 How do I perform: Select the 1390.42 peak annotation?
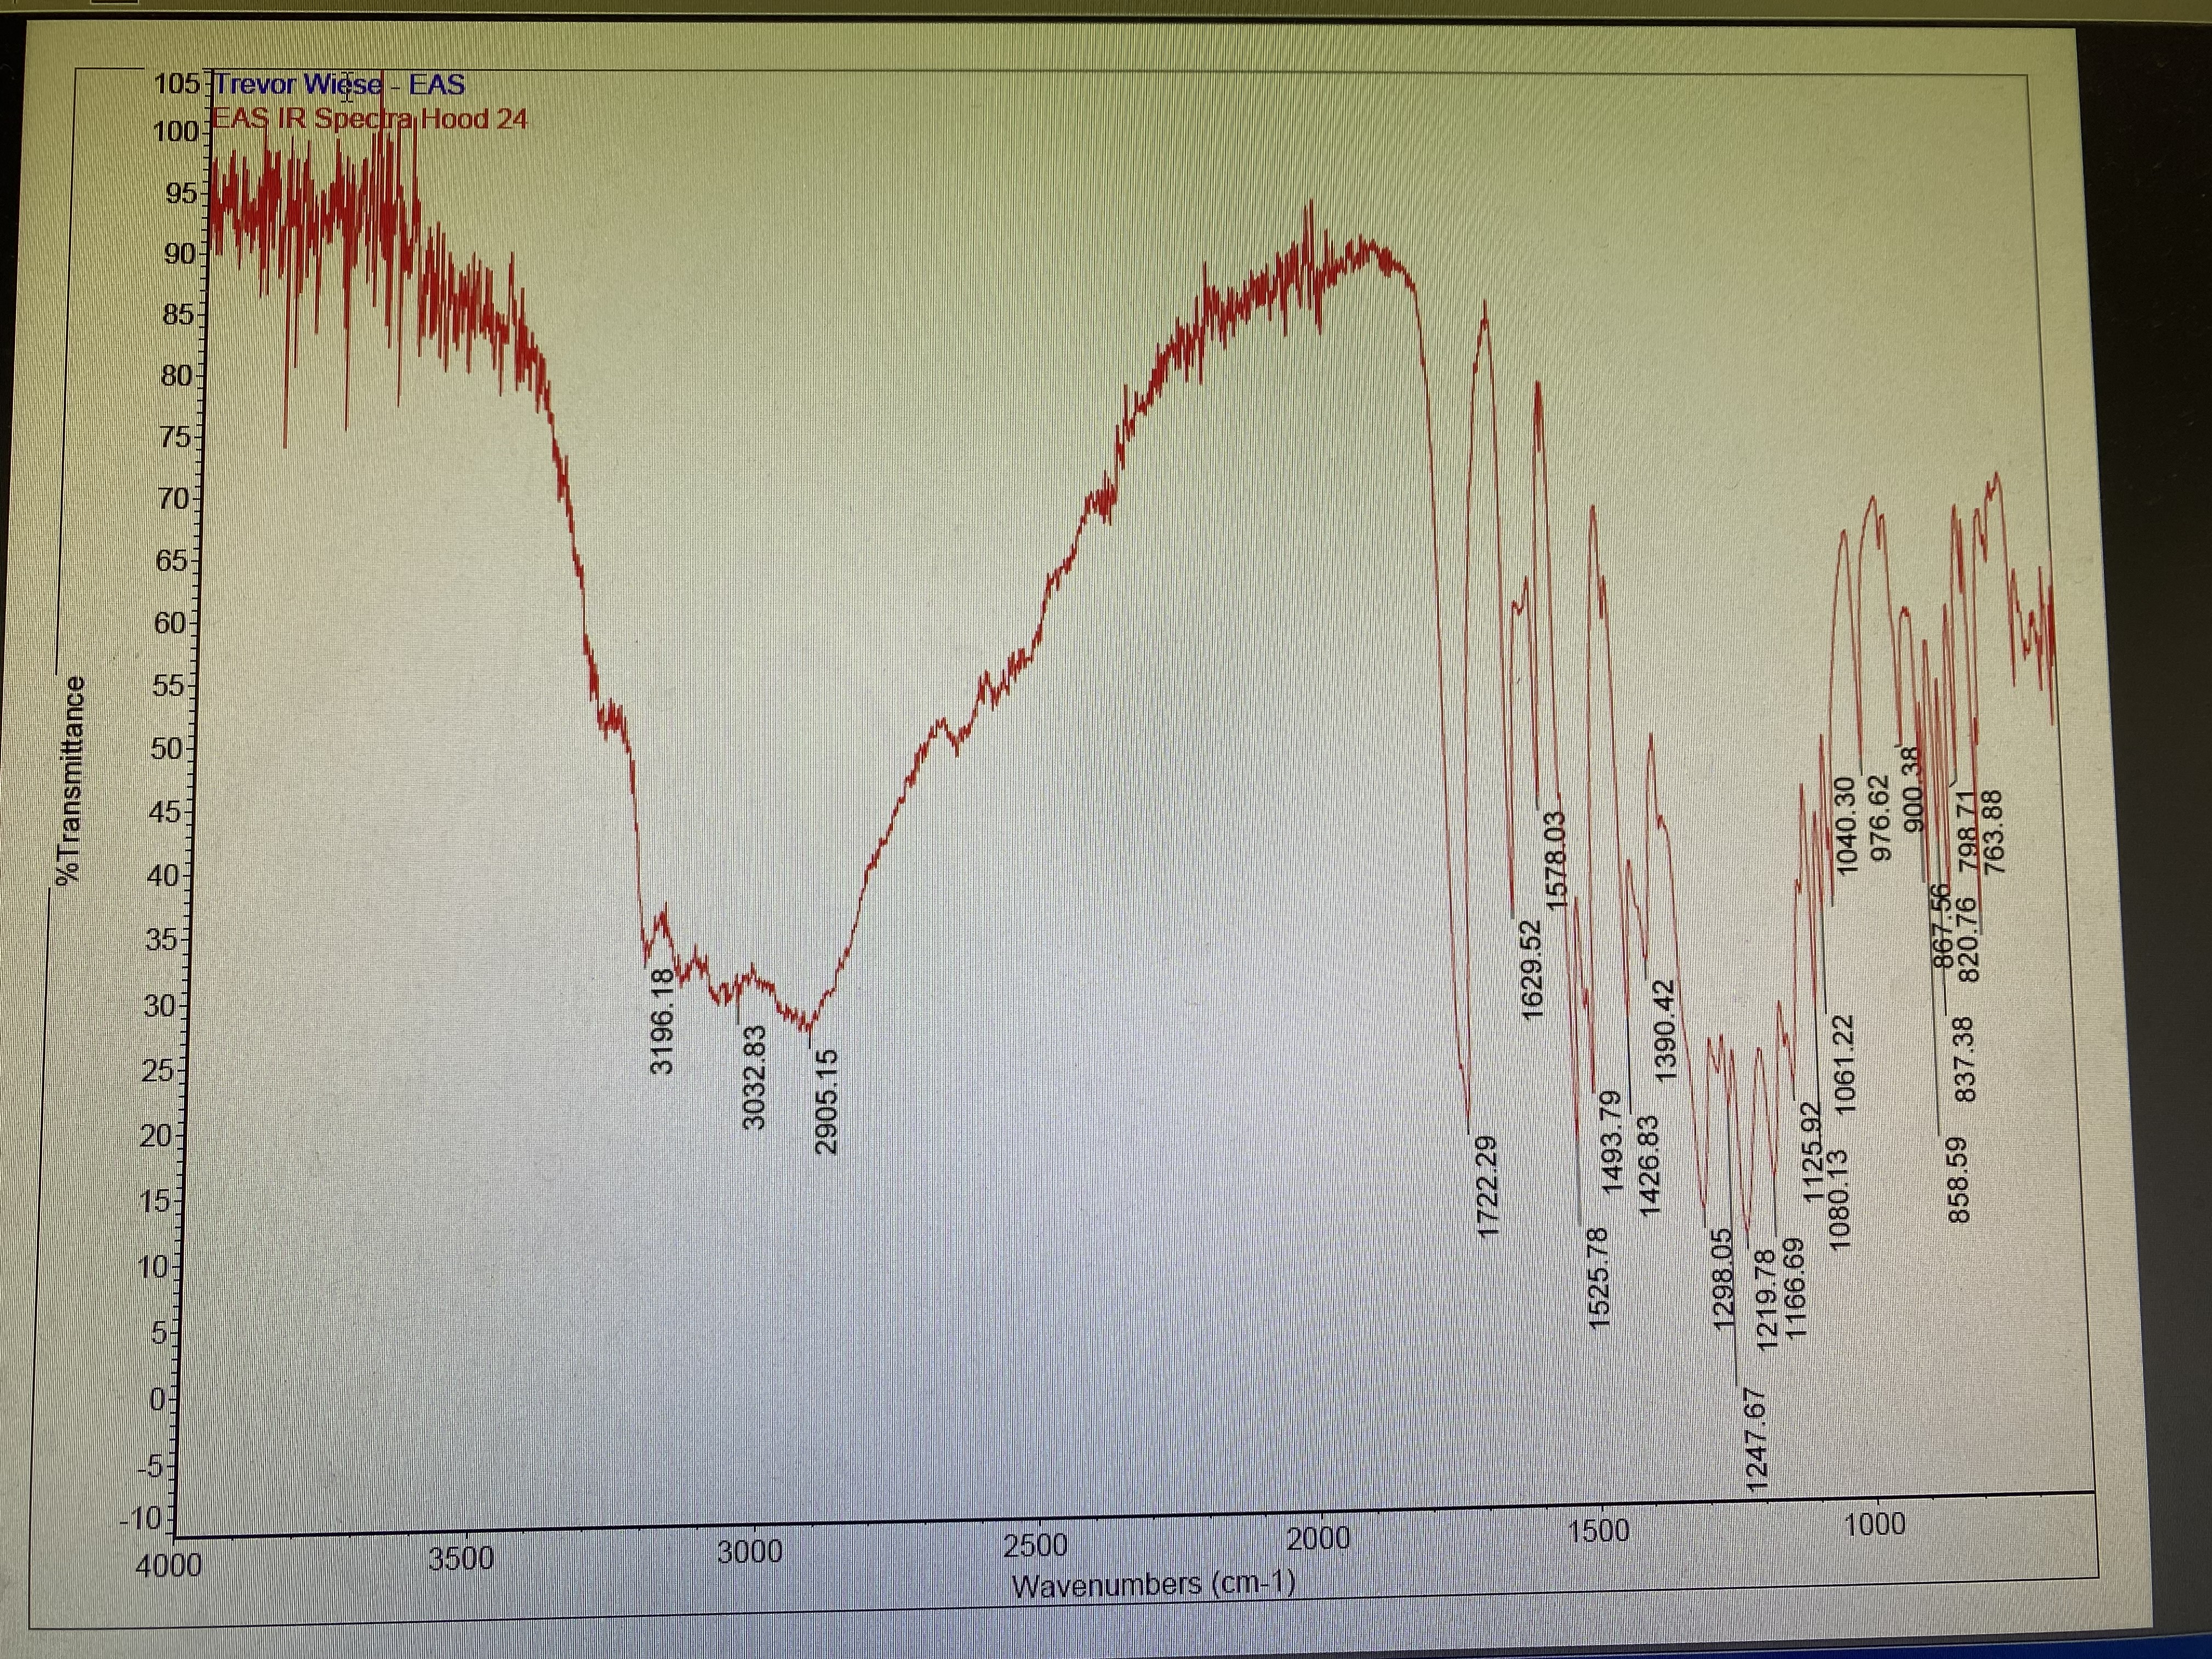[x=1664, y=1030]
